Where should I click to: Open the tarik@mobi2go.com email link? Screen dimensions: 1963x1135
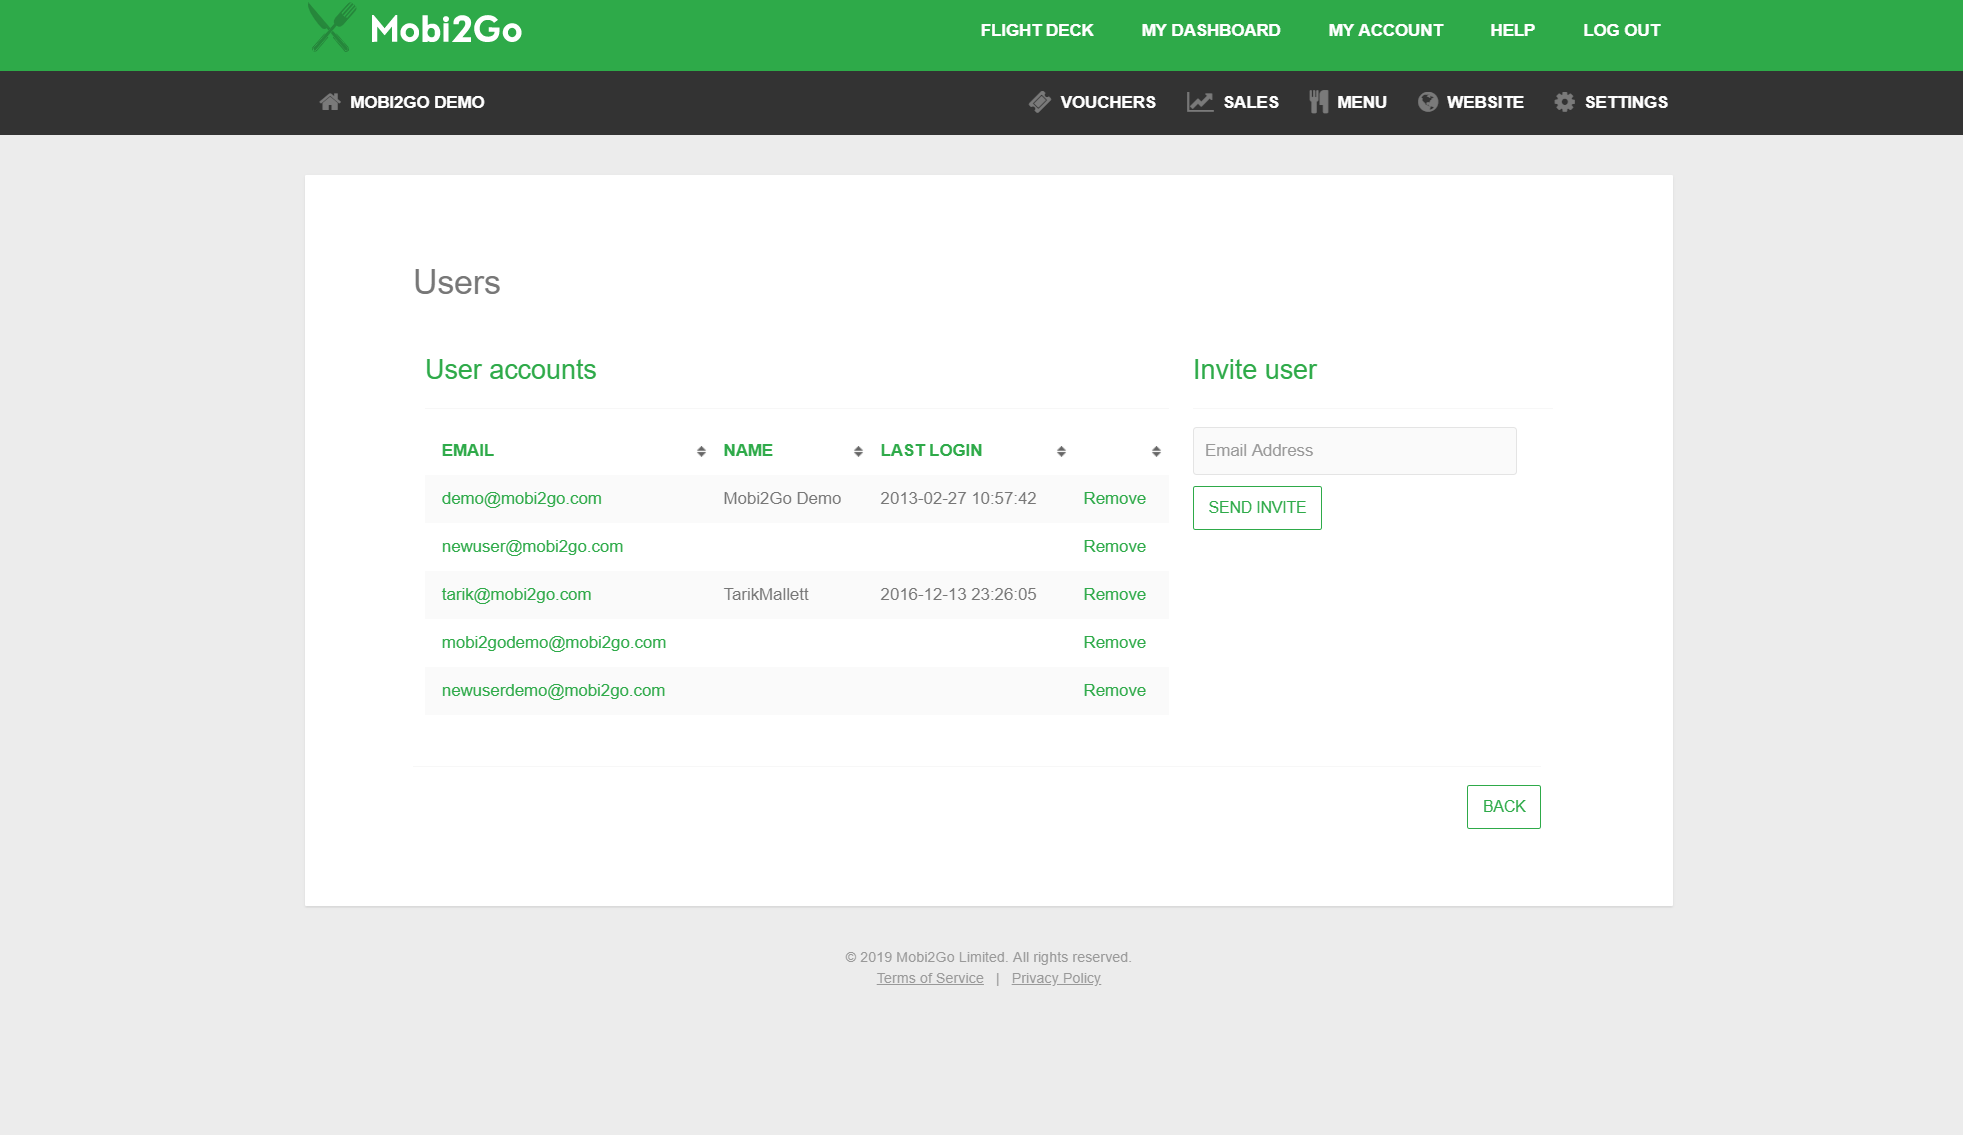pos(516,595)
